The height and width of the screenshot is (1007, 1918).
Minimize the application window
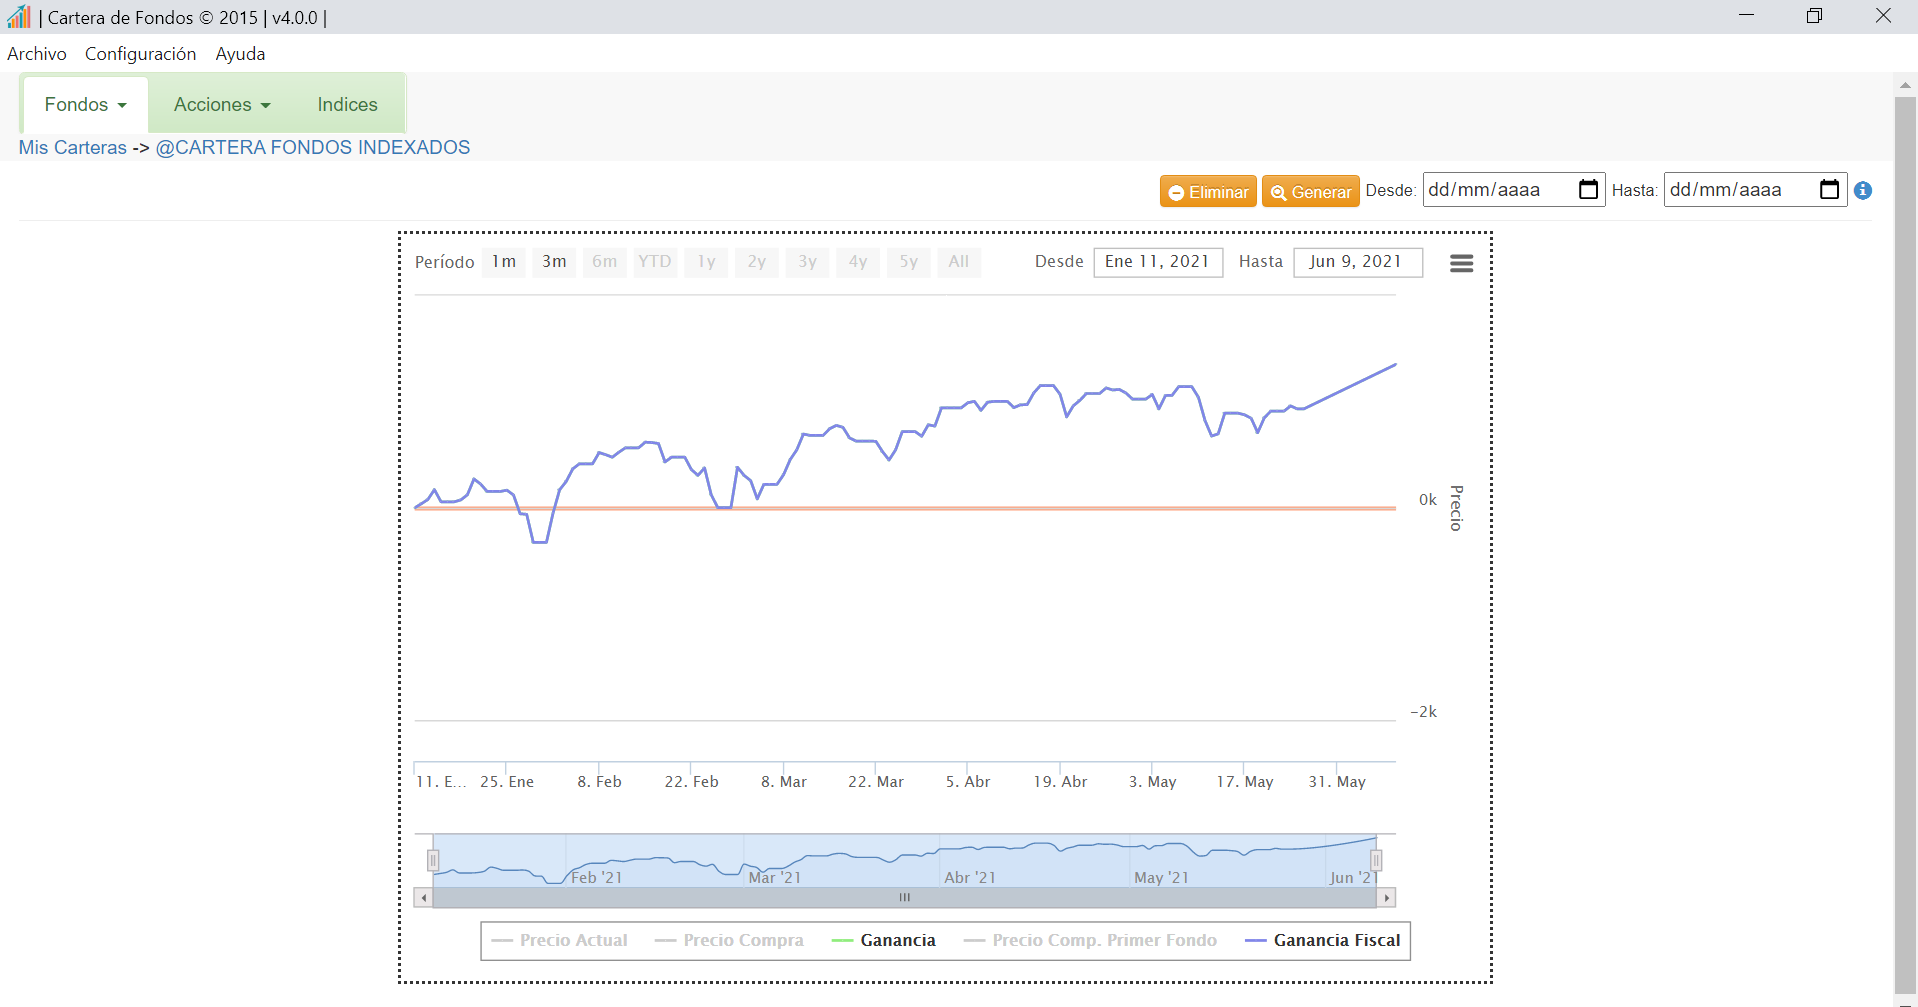point(1747,16)
